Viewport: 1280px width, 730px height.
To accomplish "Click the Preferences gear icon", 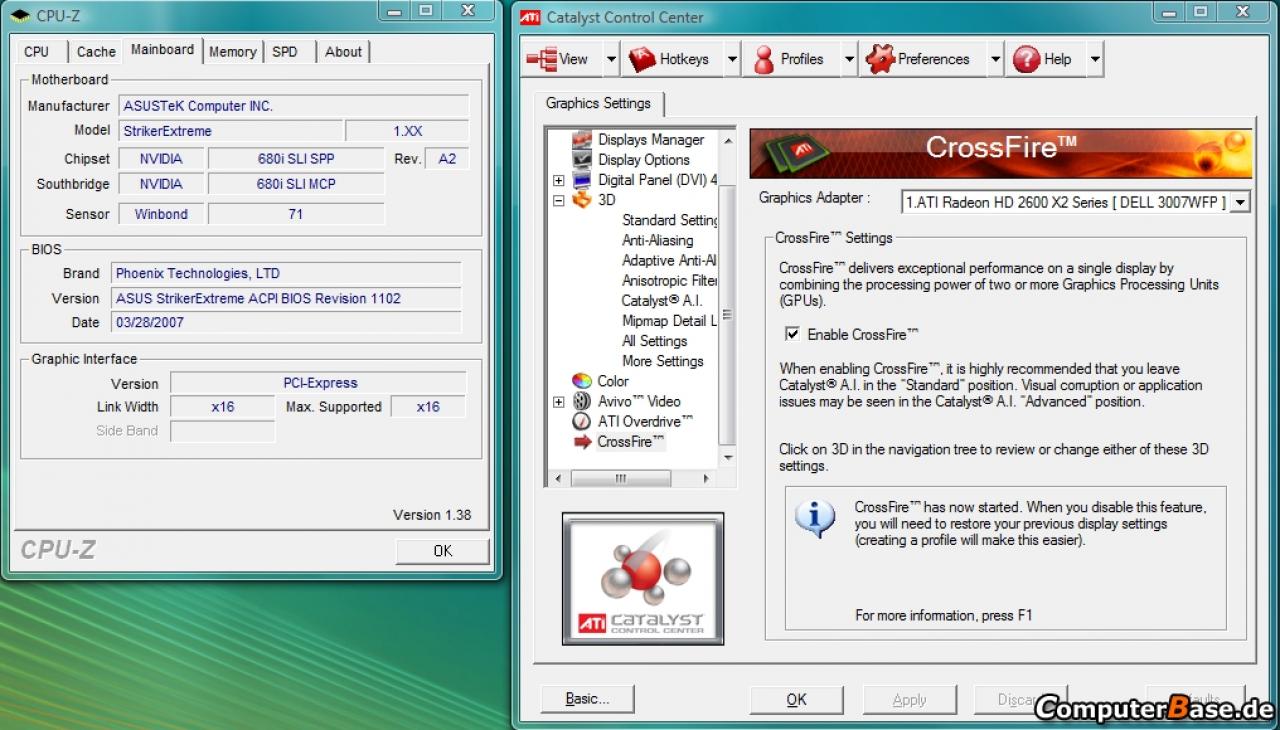I will (x=880, y=59).
